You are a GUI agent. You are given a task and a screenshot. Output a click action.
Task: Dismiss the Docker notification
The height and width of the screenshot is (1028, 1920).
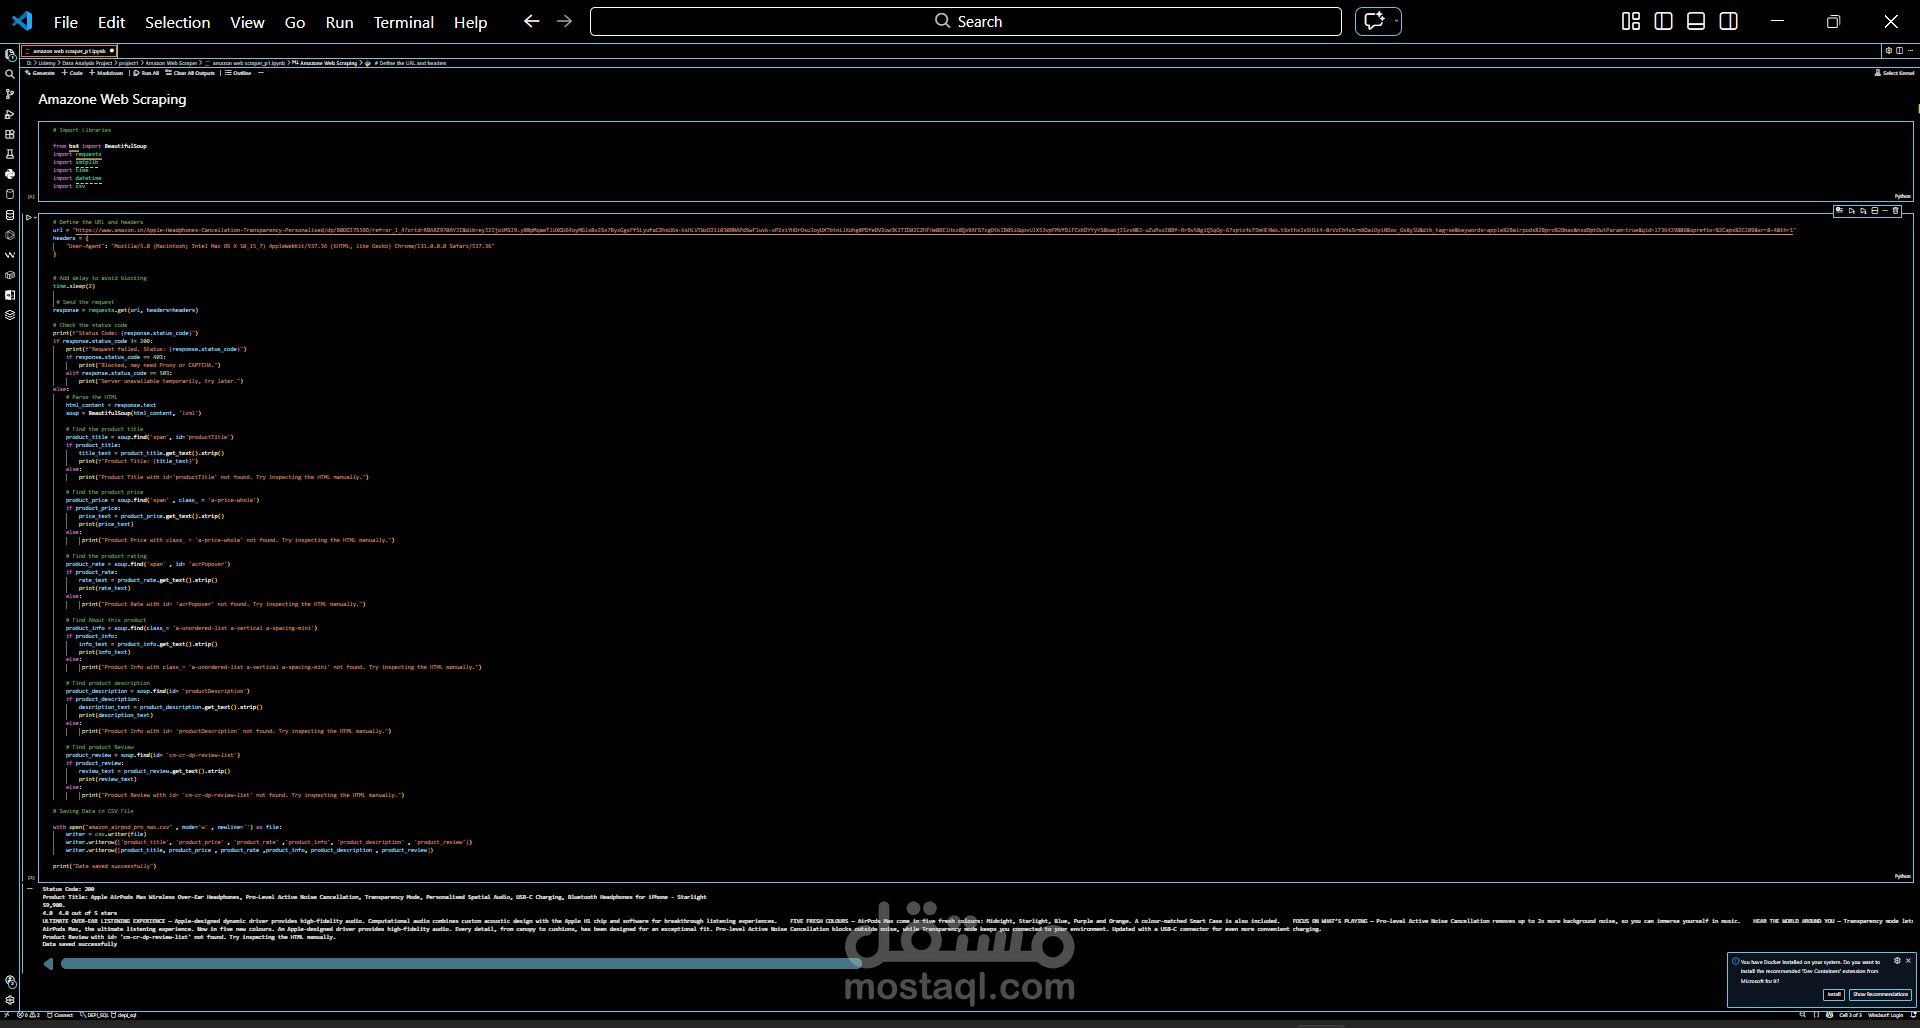click(1908, 960)
